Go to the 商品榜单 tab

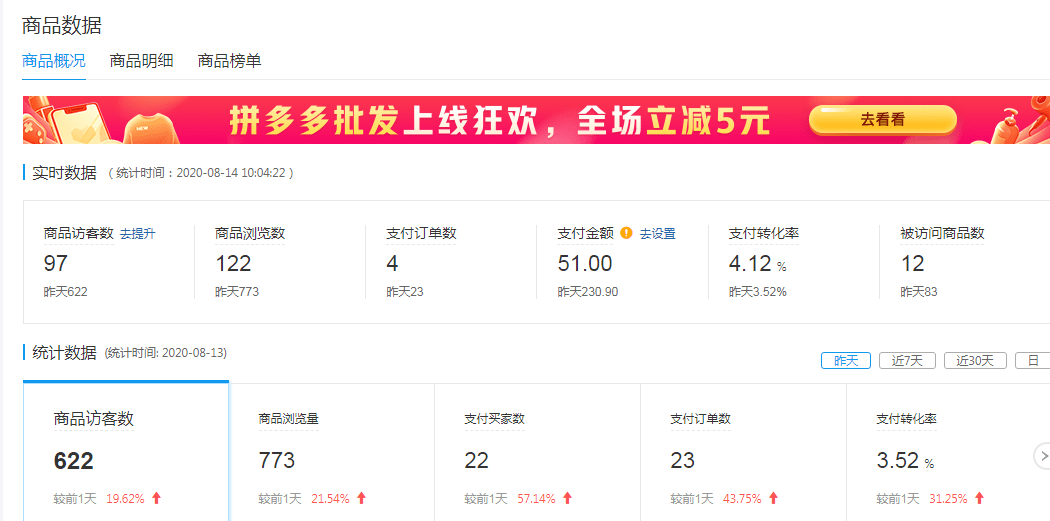point(229,61)
